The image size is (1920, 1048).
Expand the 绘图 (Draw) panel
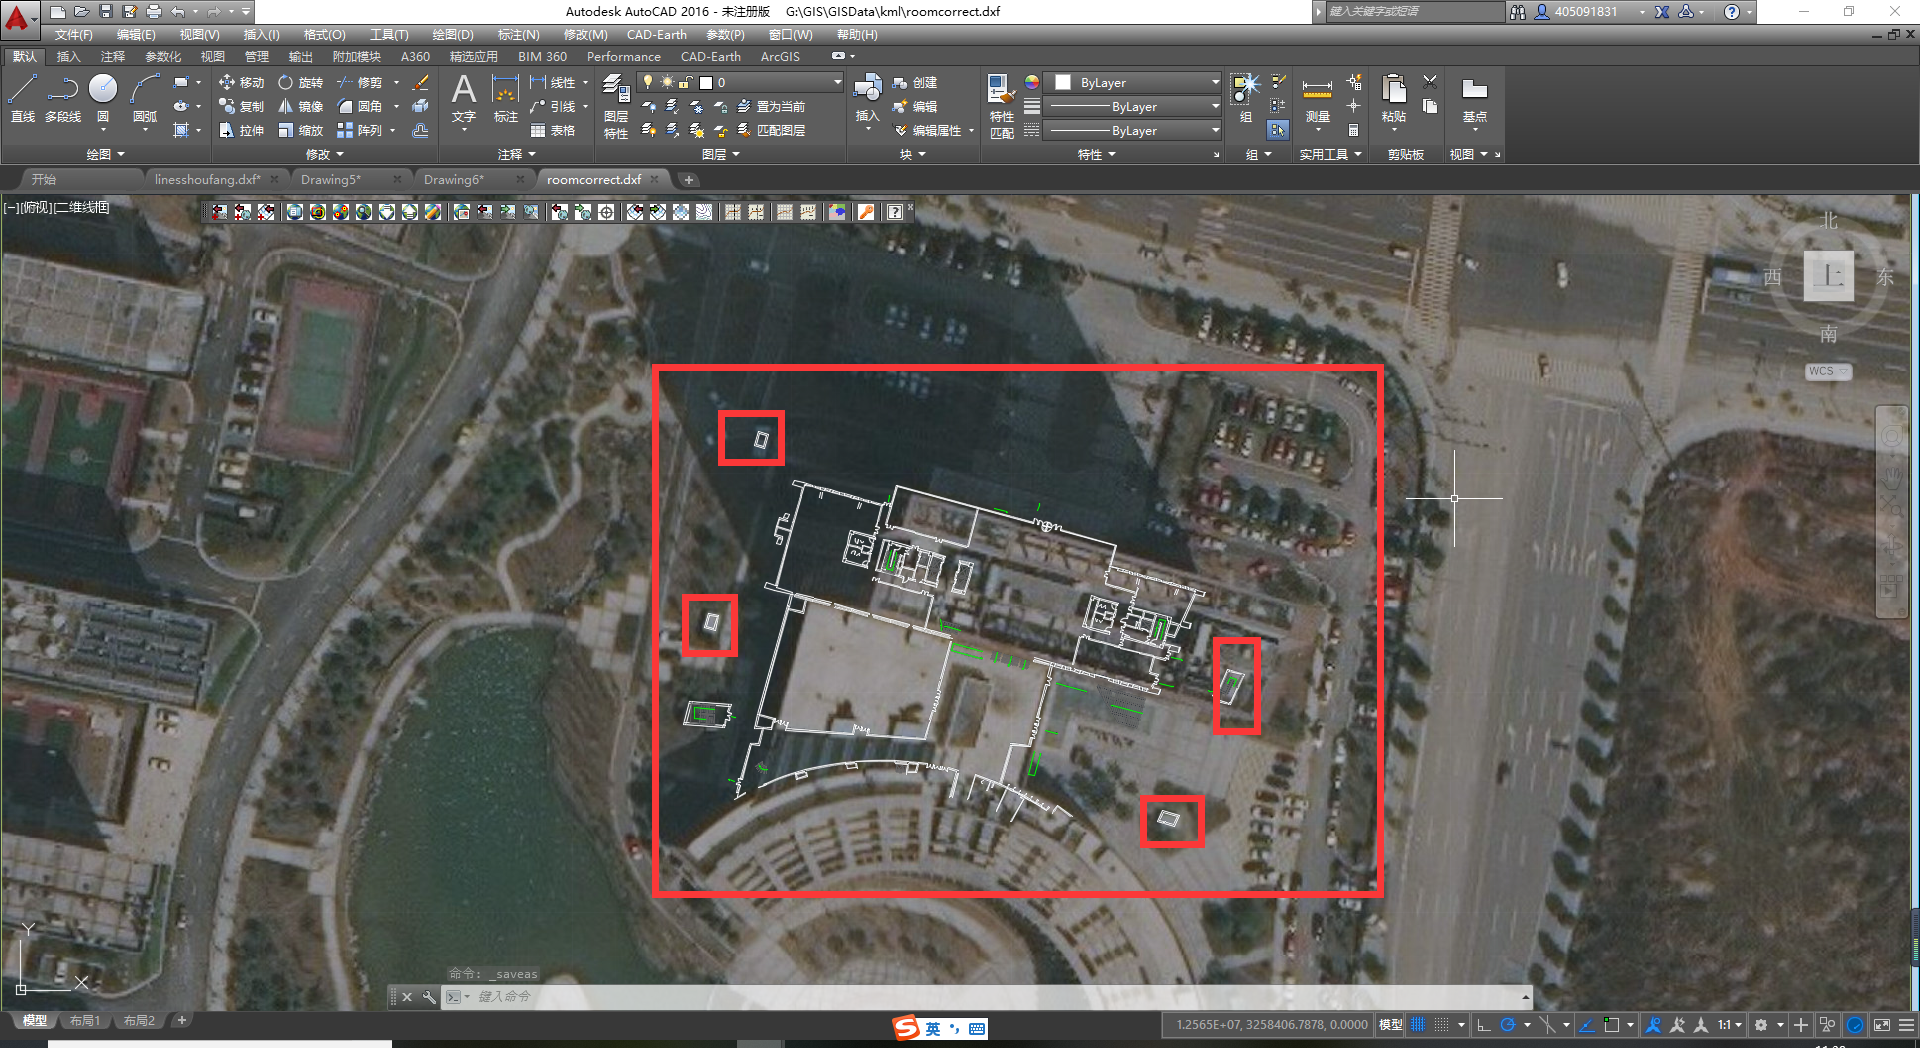point(105,154)
